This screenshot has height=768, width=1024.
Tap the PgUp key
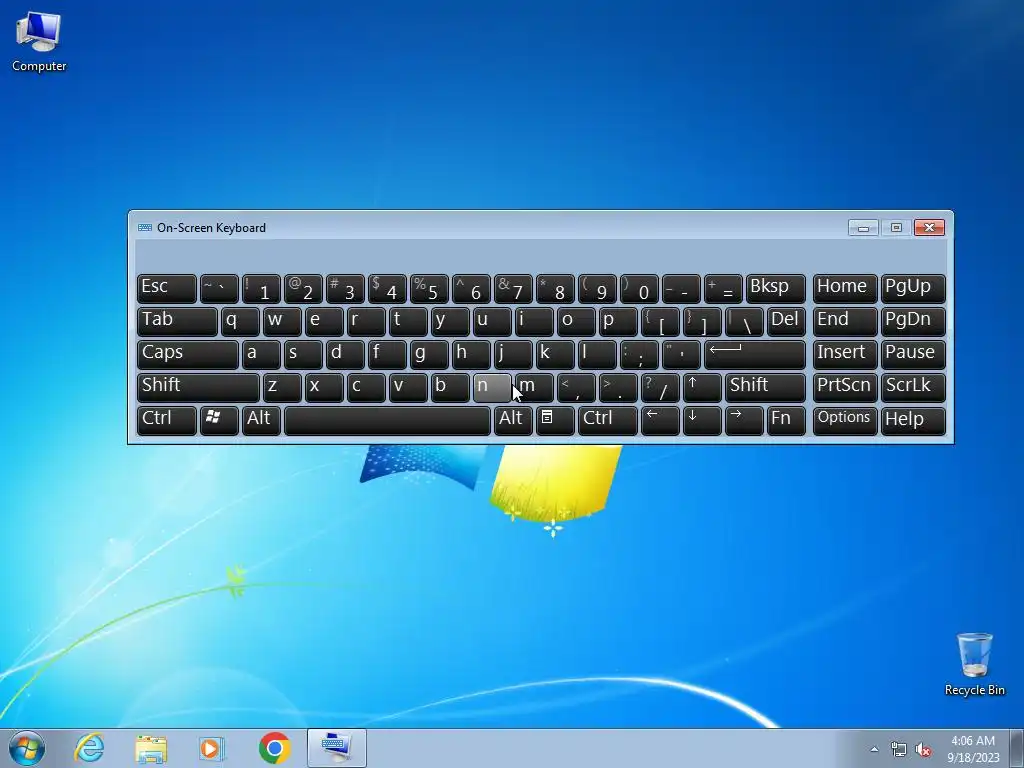click(913, 289)
